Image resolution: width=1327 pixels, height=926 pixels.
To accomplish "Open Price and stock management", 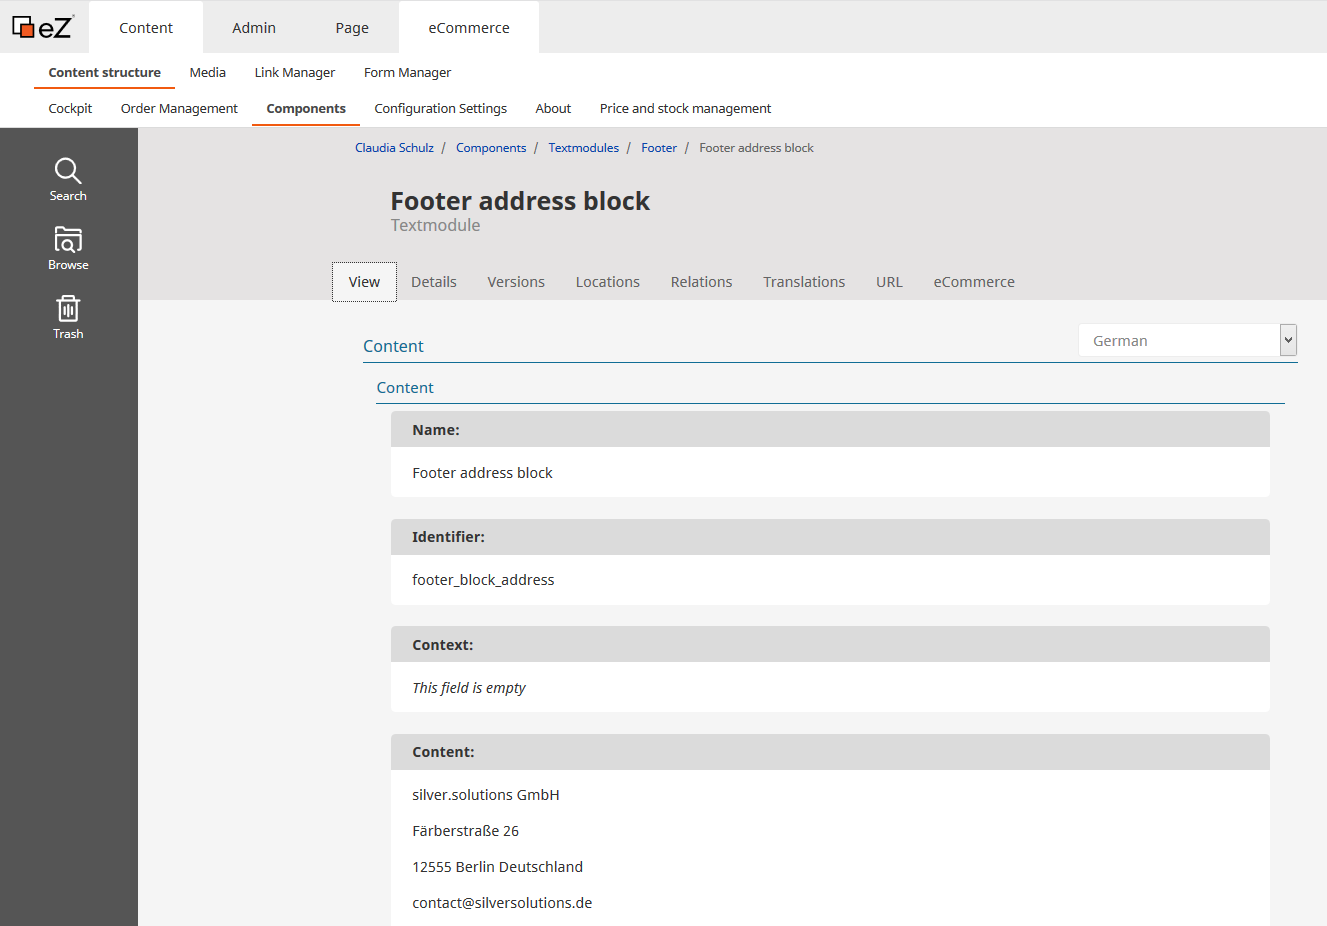I will click(x=685, y=109).
